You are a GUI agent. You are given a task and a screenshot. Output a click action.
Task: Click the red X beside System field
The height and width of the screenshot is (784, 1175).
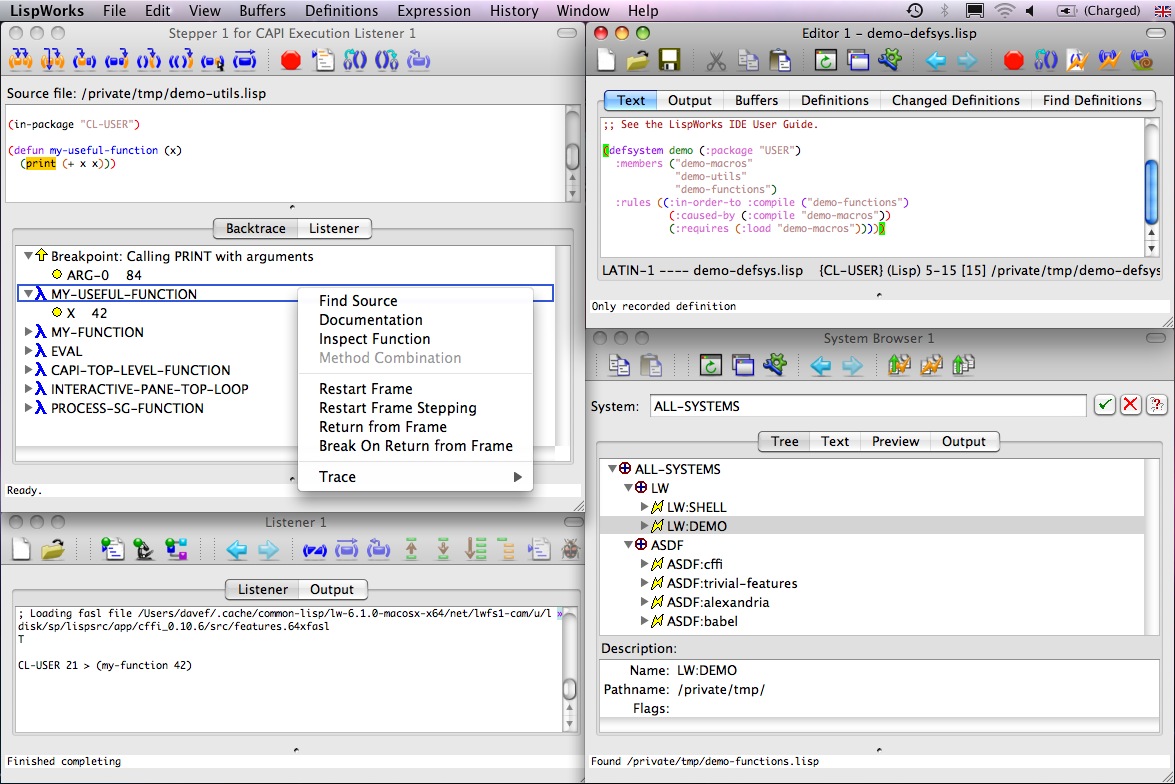(x=1131, y=405)
